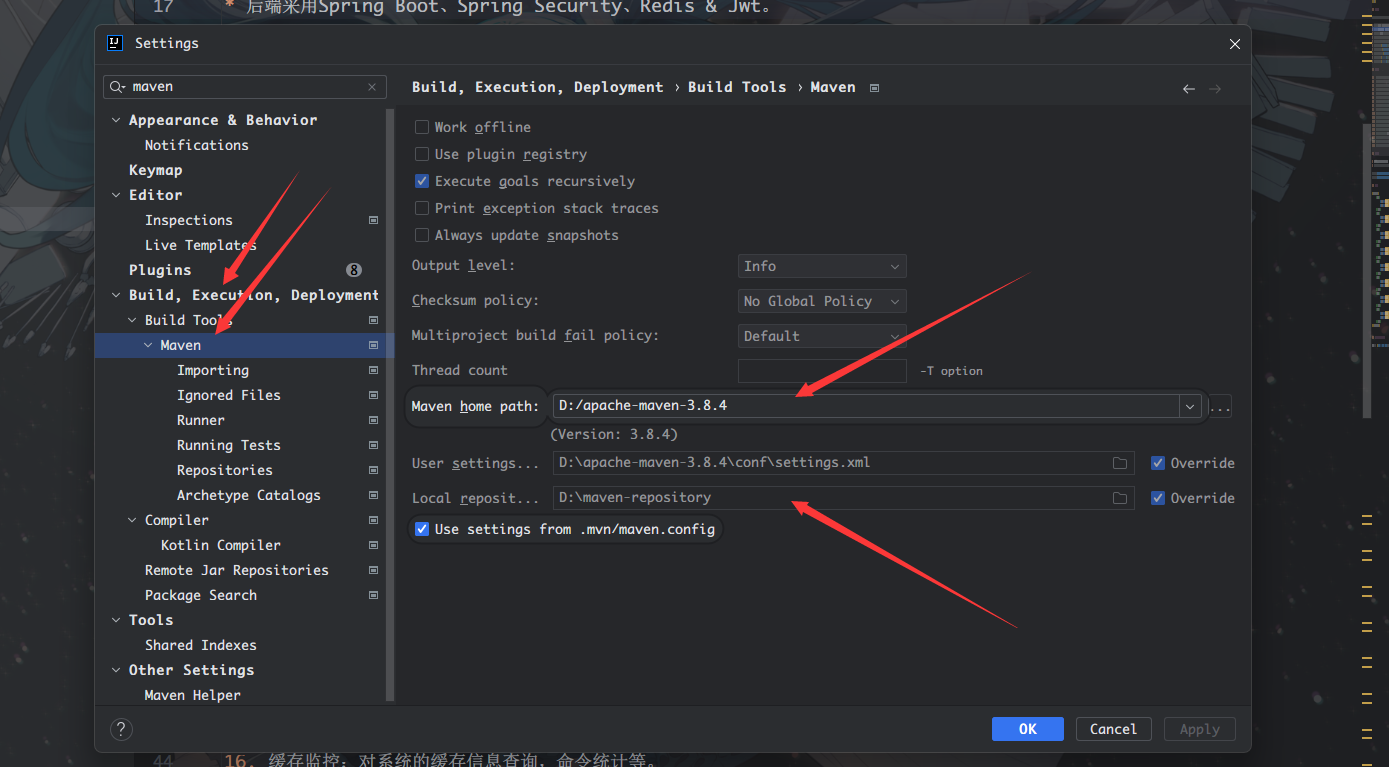Clear the maven search field text
Viewport: 1389px width, 767px height.
tap(372, 87)
